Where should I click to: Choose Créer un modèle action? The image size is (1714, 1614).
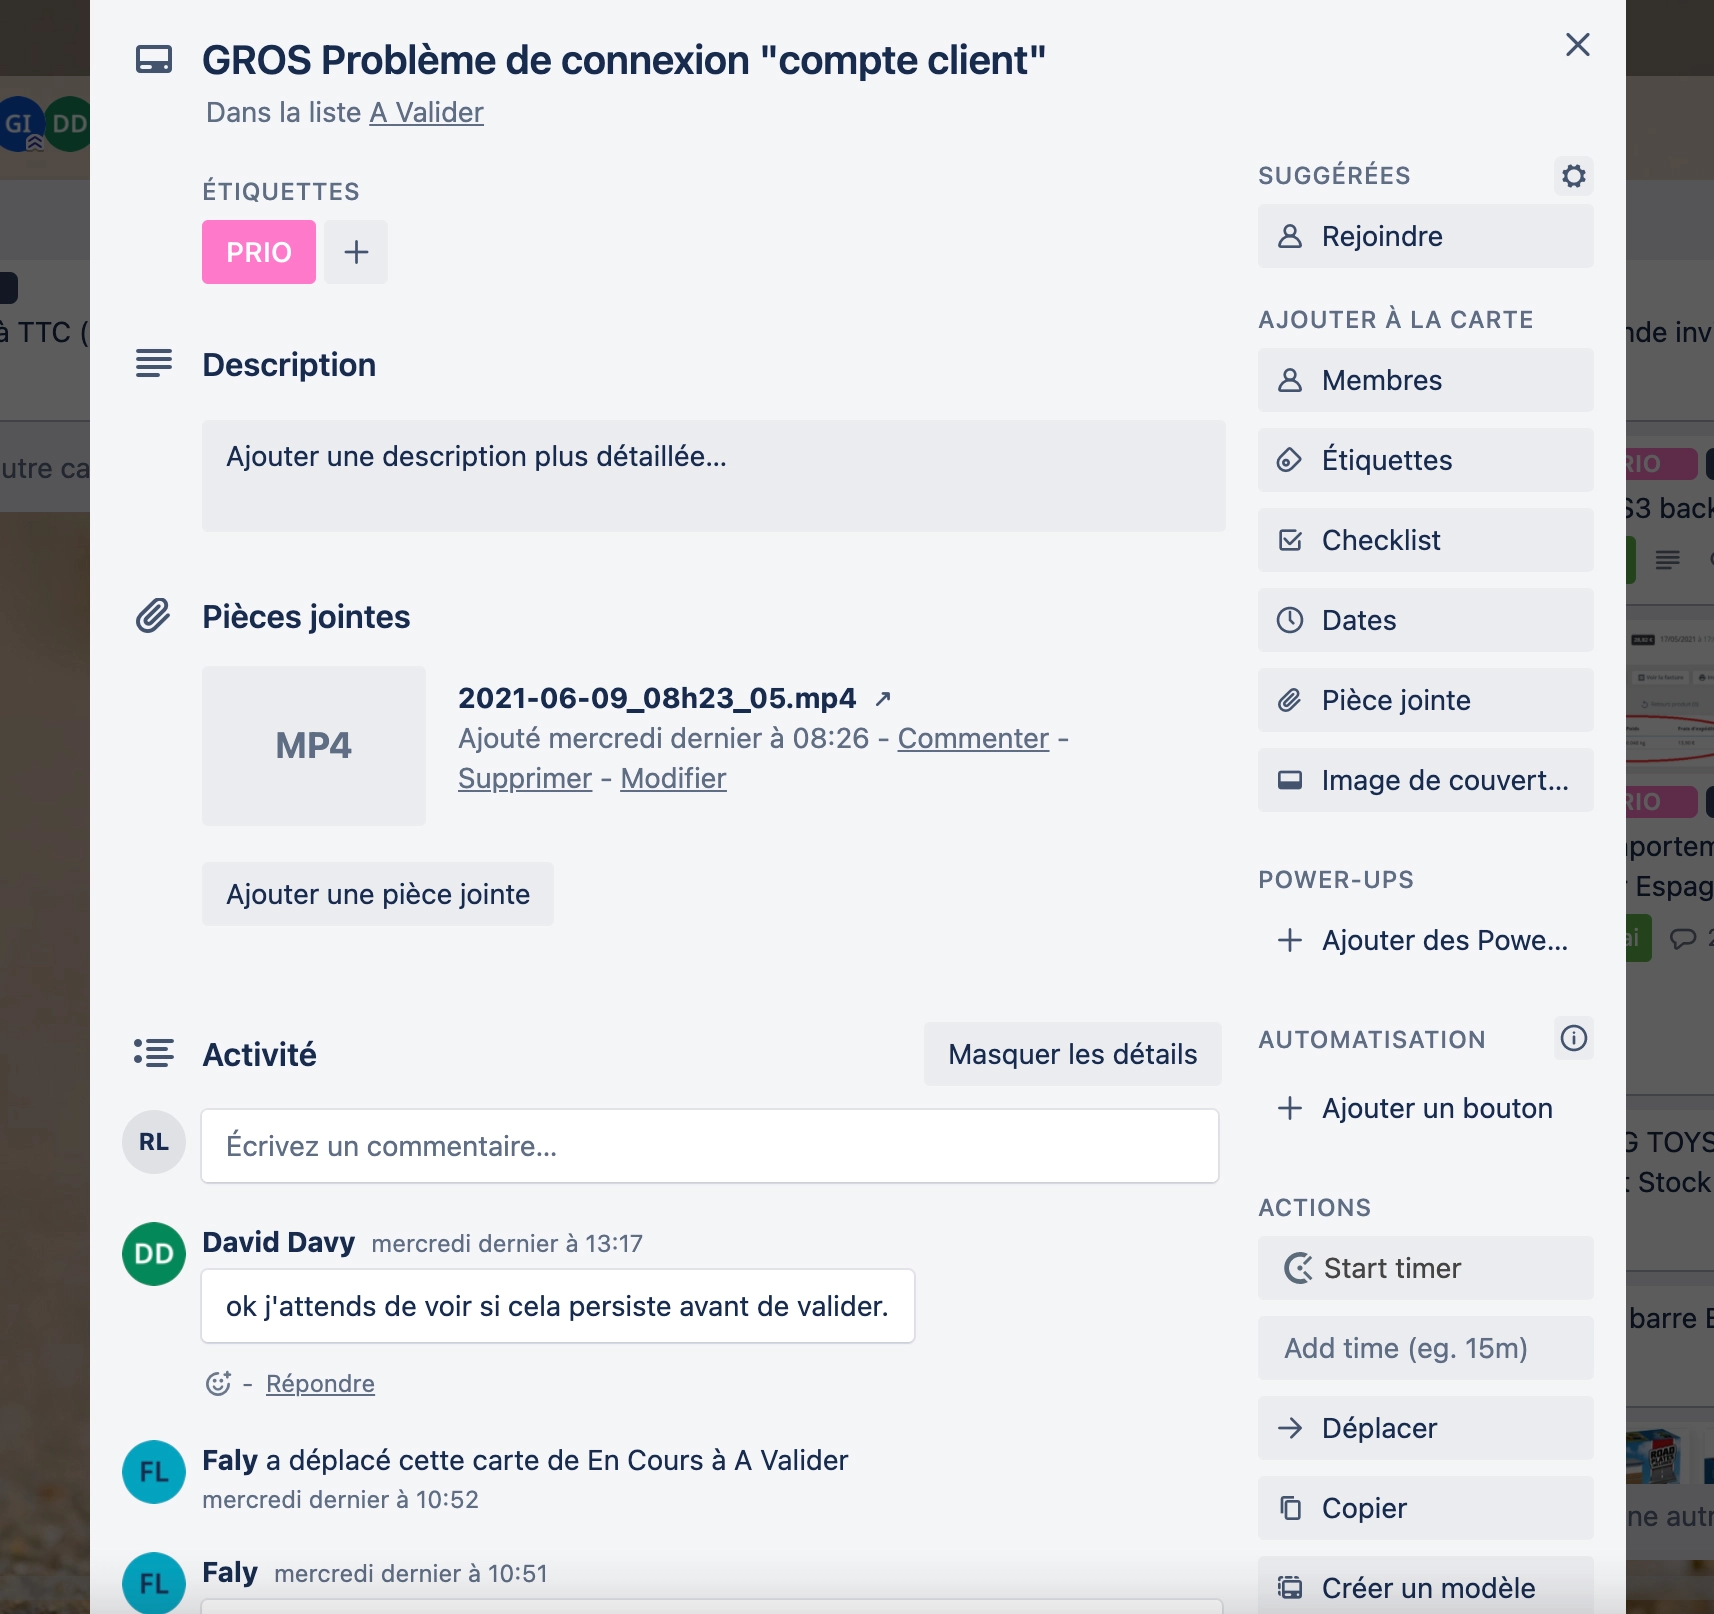click(1426, 1586)
